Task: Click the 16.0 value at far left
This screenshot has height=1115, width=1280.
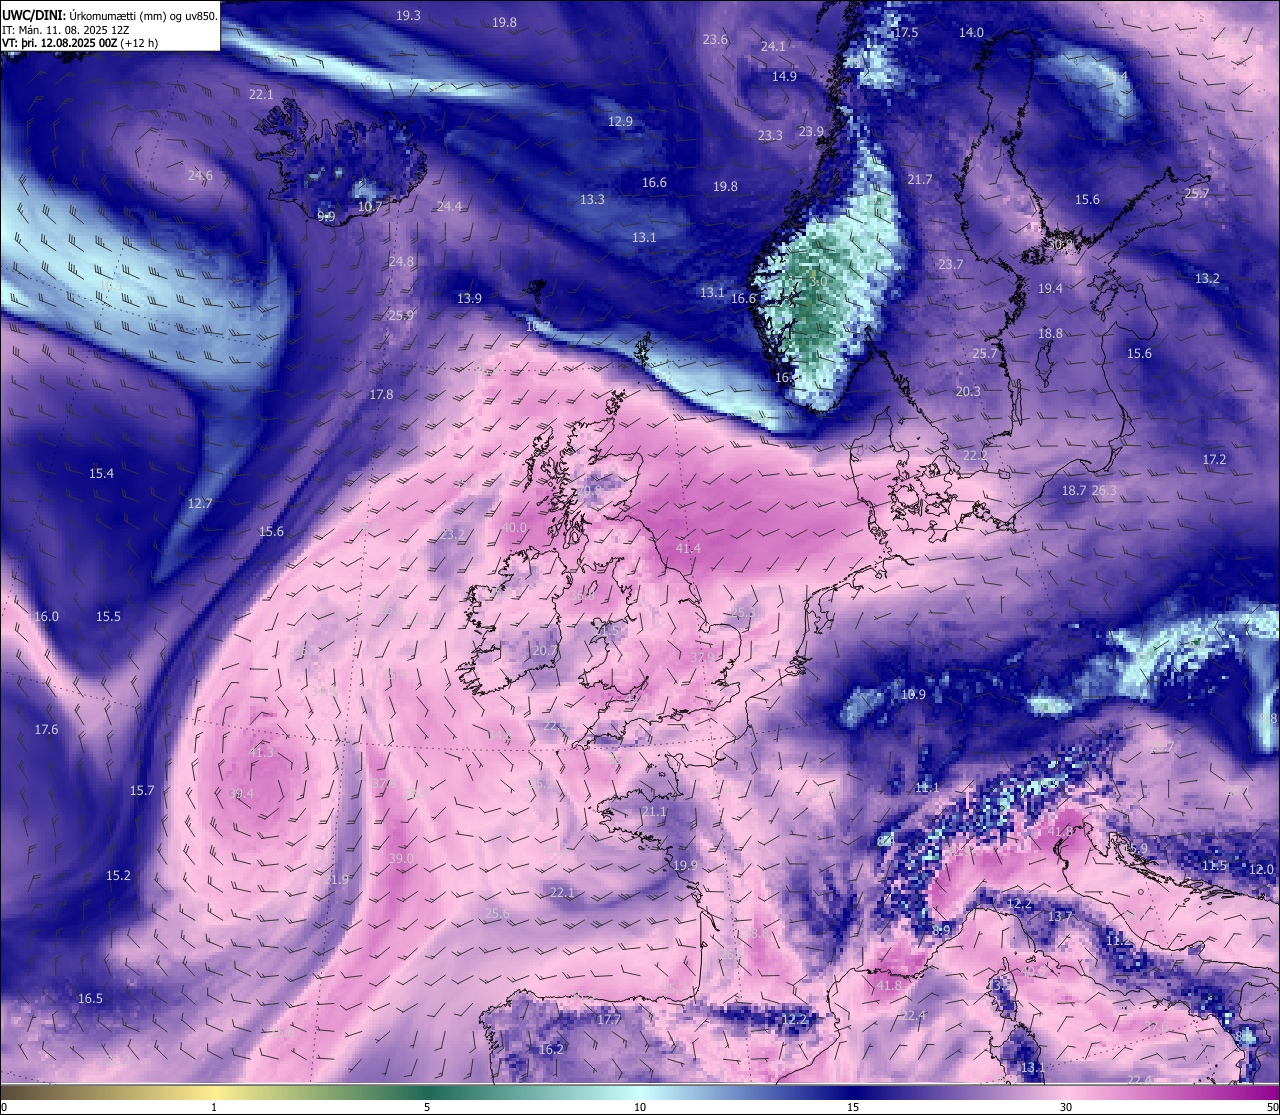Action: click(x=46, y=616)
